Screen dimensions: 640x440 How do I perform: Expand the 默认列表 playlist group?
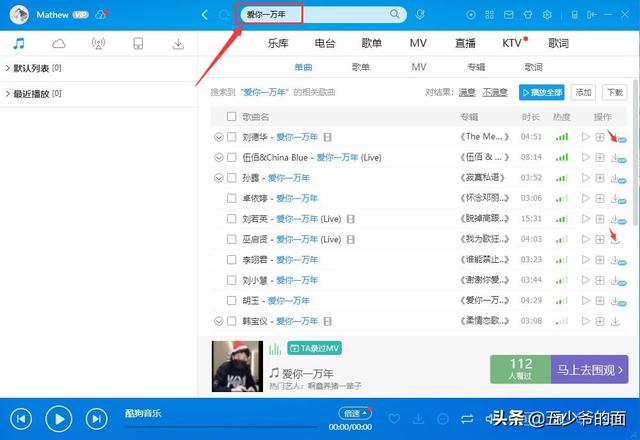[x=8, y=68]
